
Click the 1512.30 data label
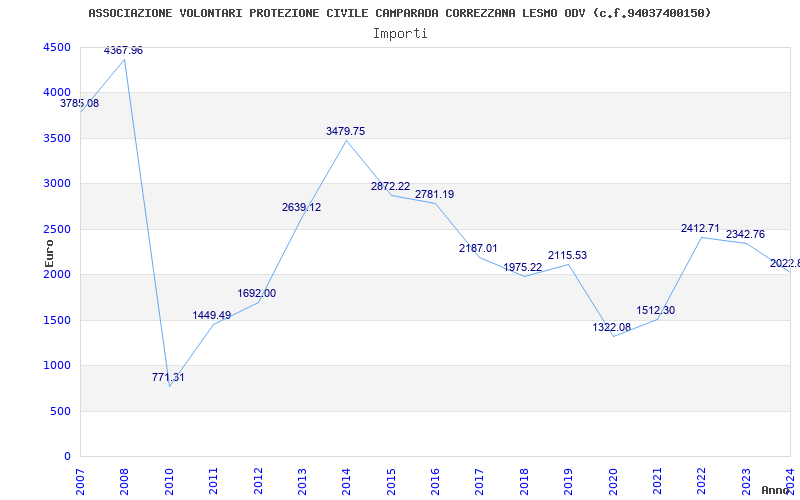tap(656, 311)
